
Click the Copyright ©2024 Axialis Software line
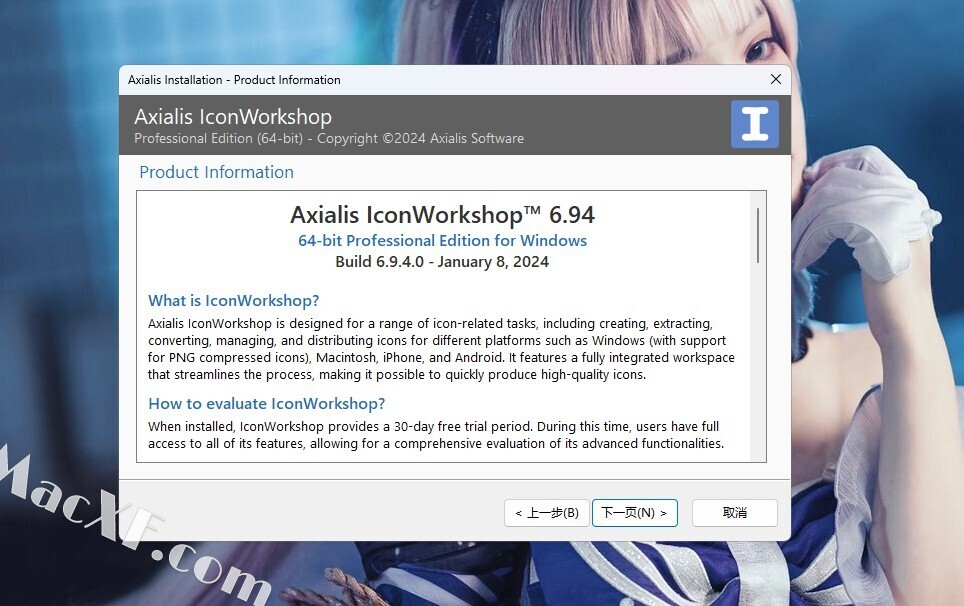pos(421,139)
